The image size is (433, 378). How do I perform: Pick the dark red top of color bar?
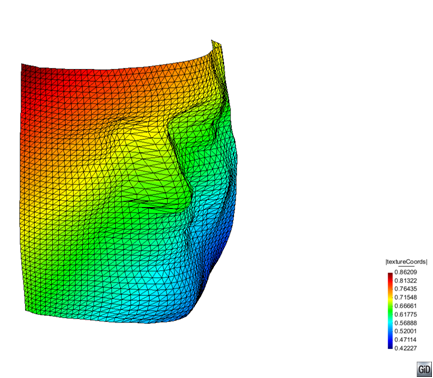click(x=390, y=276)
